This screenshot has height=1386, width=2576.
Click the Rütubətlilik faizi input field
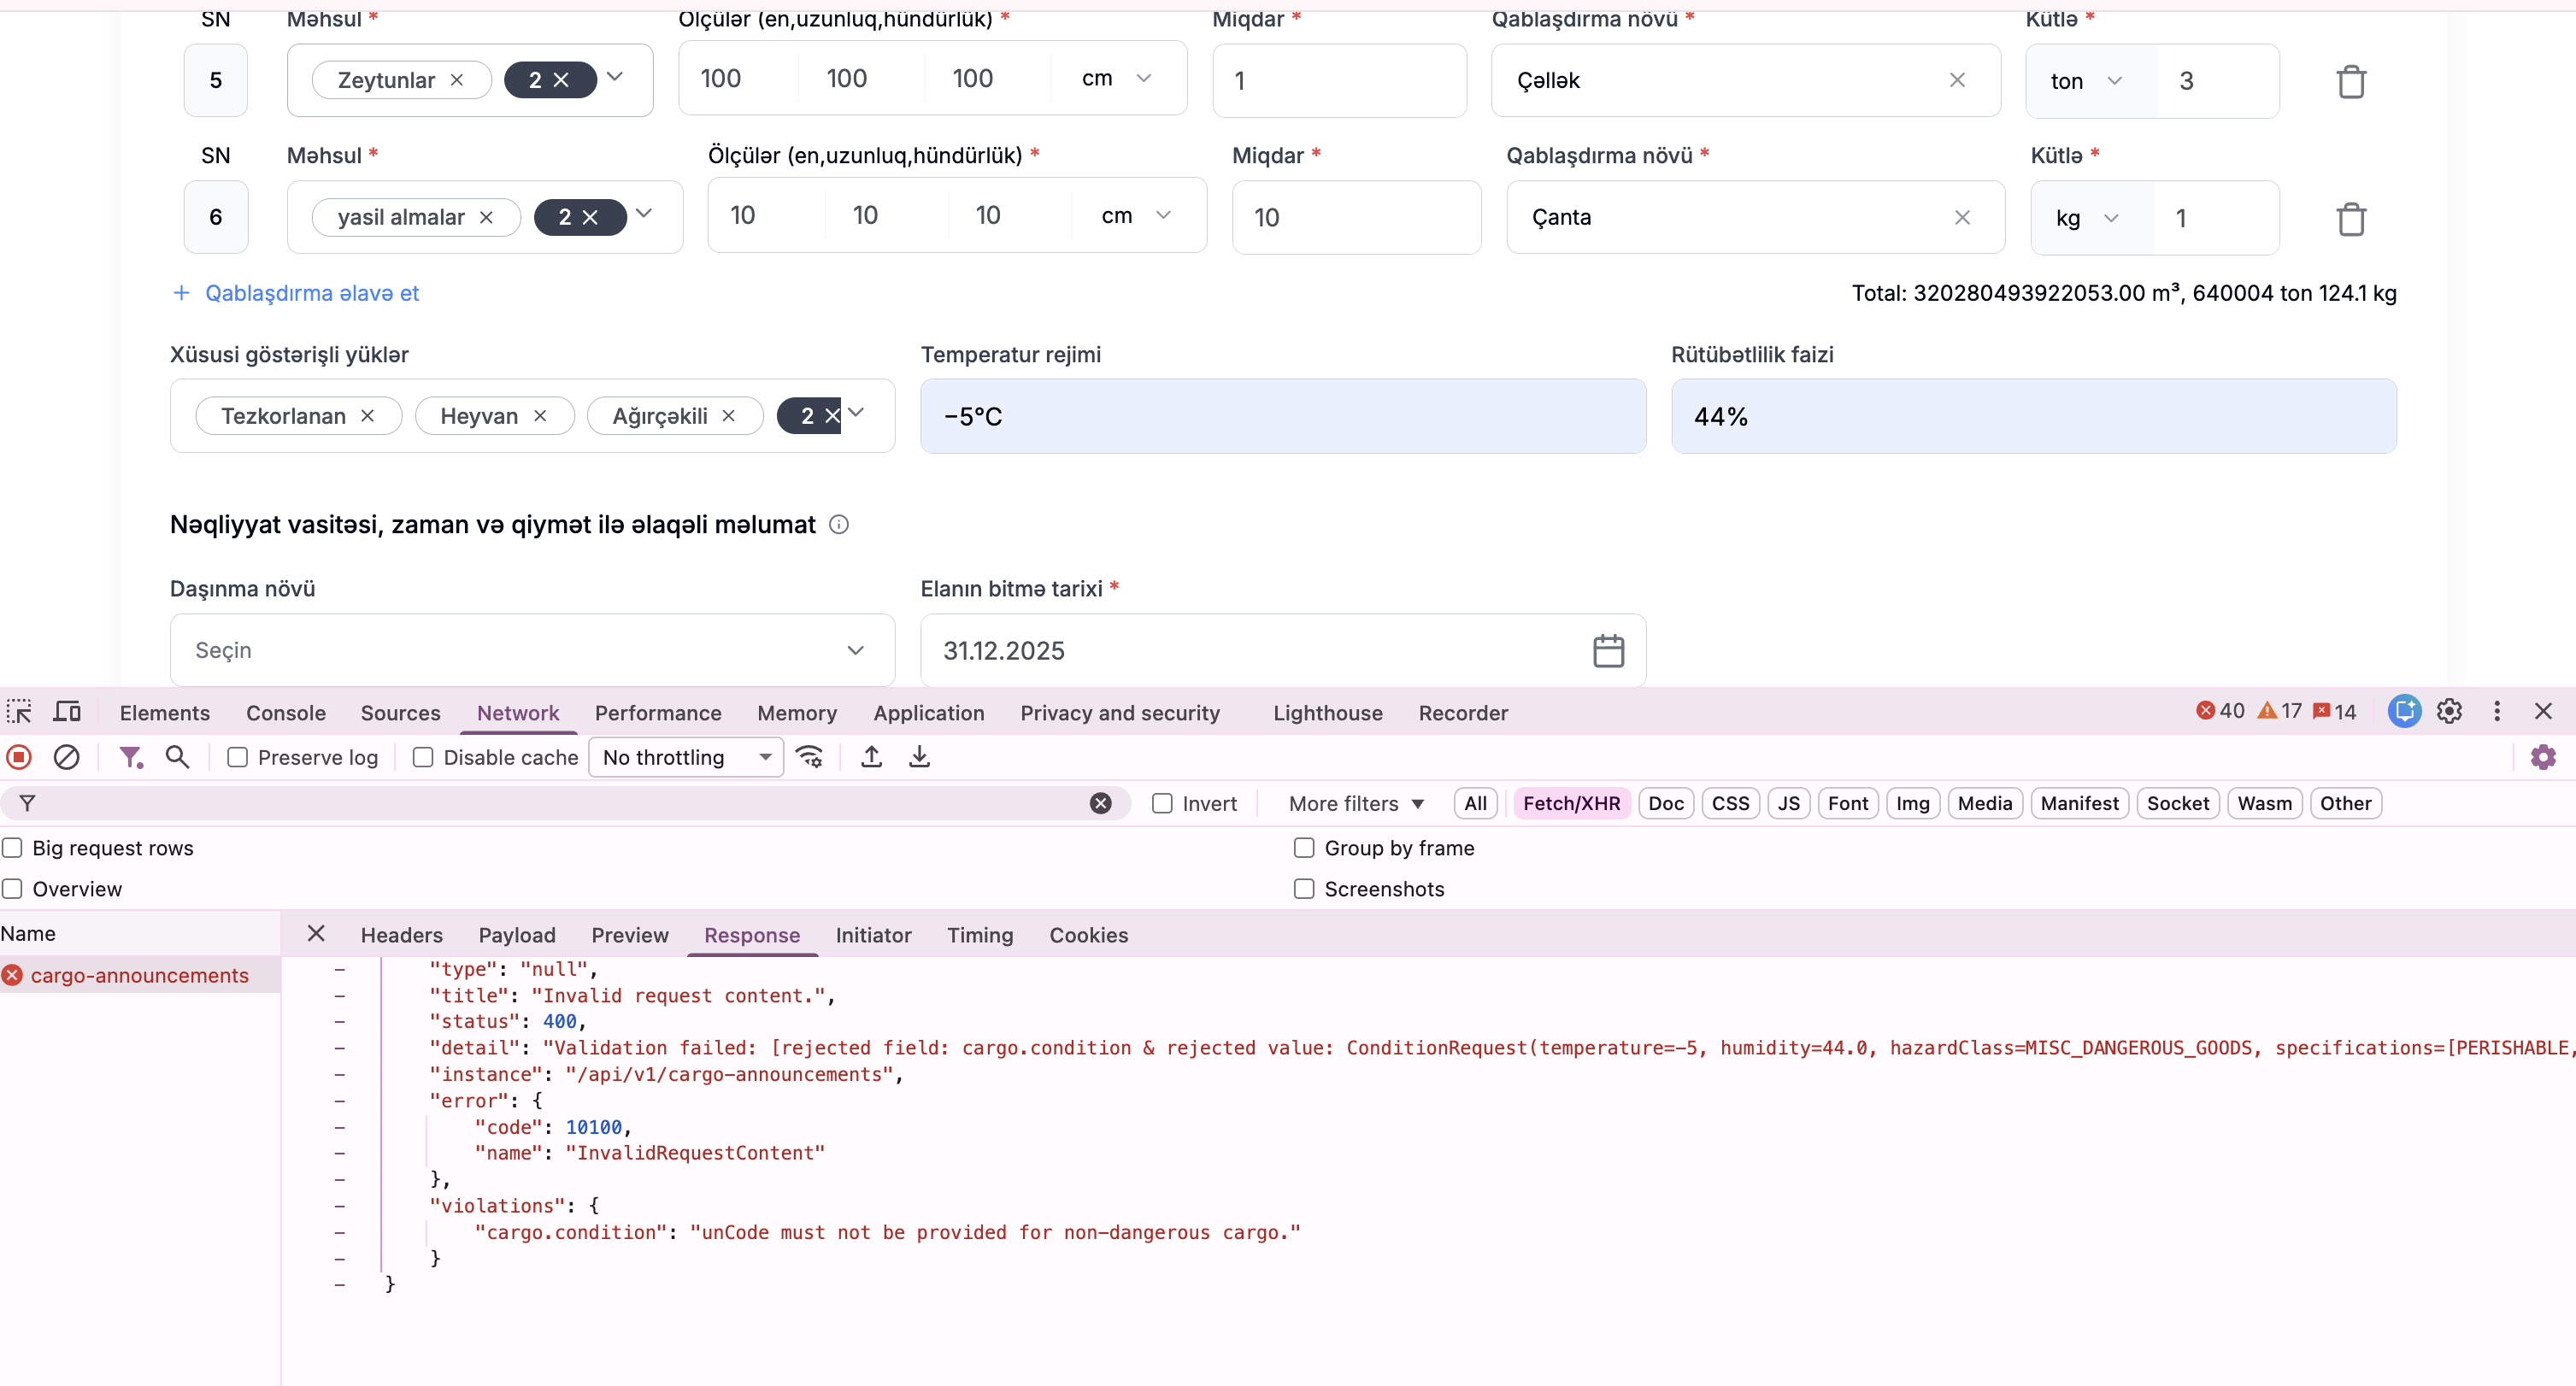click(x=2033, y=416)
